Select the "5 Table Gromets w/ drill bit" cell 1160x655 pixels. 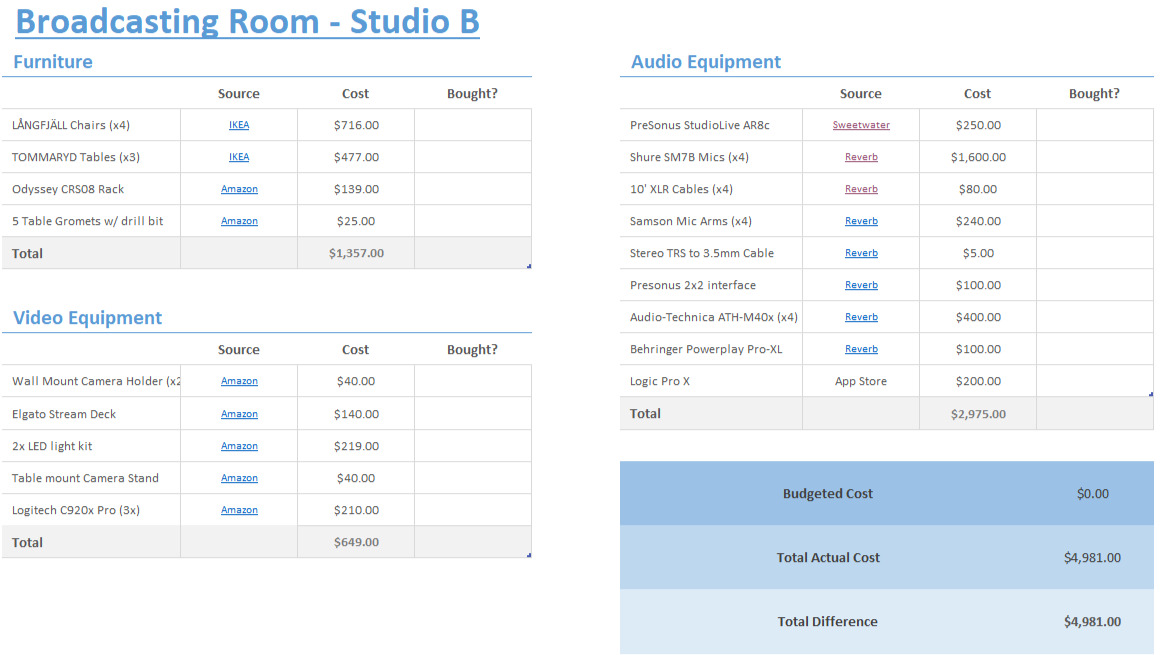[x=91, y=221]
